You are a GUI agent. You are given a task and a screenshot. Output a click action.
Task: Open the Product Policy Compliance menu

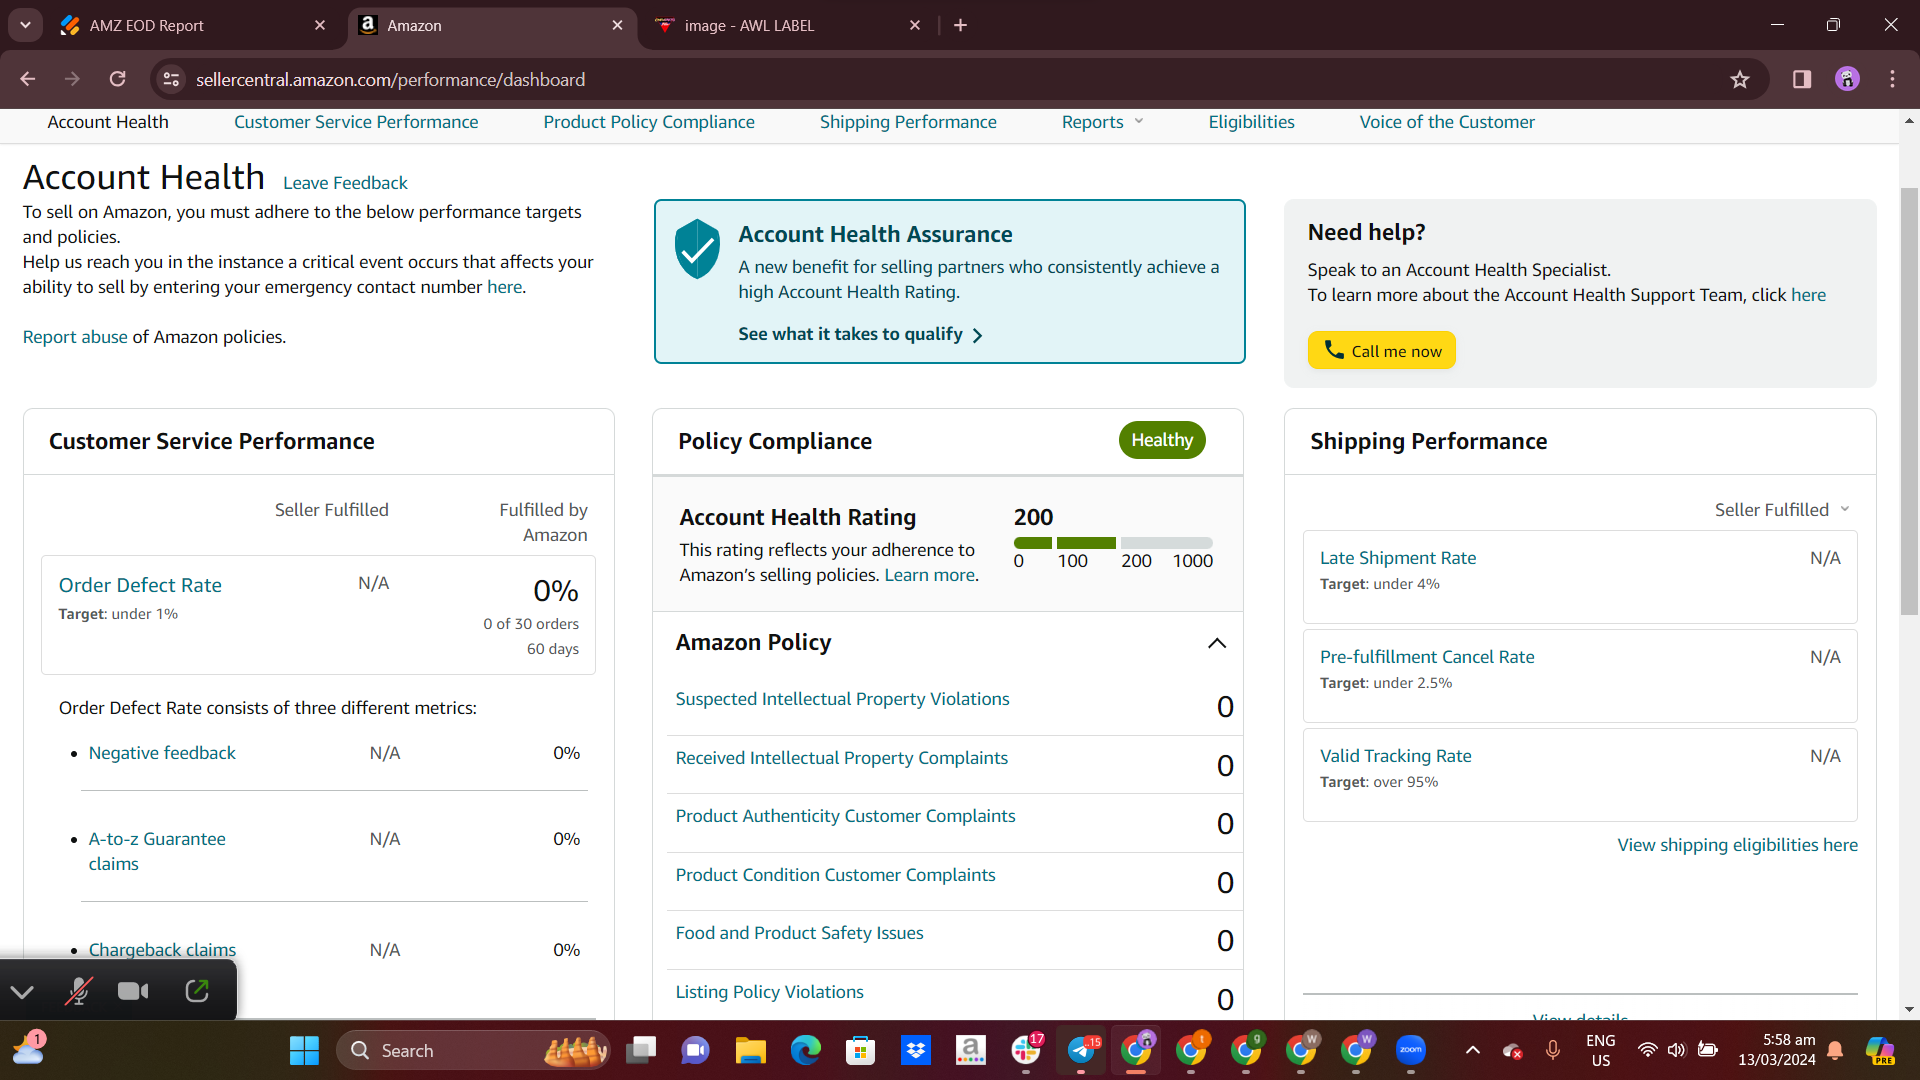pos(649,122)
